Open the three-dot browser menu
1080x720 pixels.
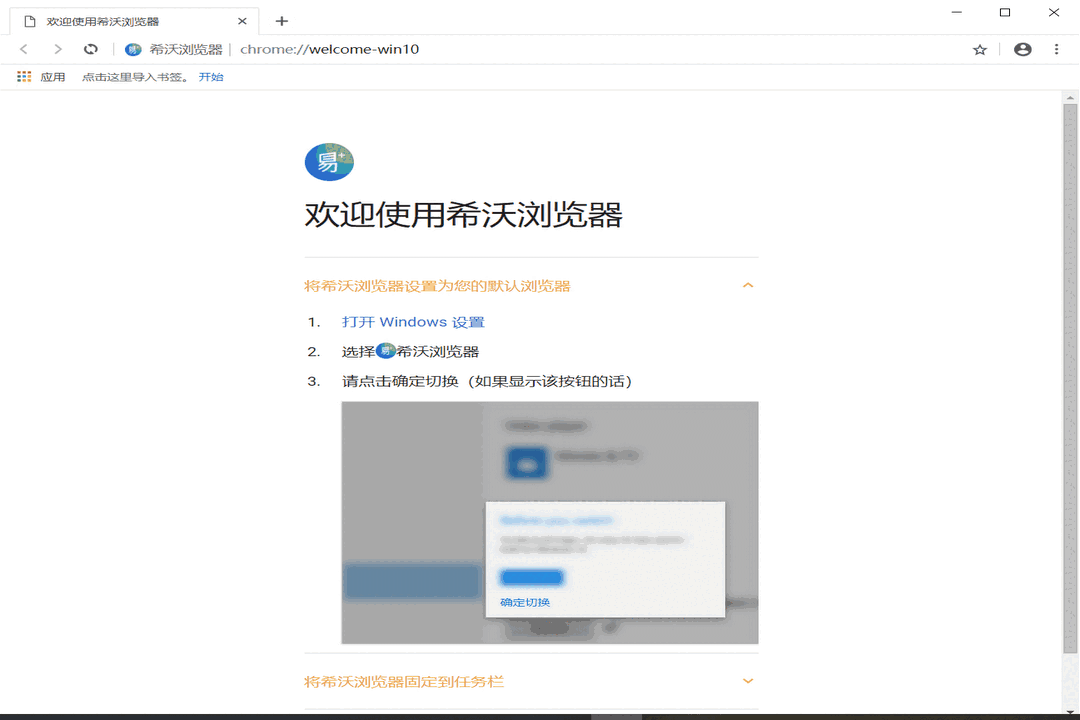pyautogui.click(x=1056, y=48)
